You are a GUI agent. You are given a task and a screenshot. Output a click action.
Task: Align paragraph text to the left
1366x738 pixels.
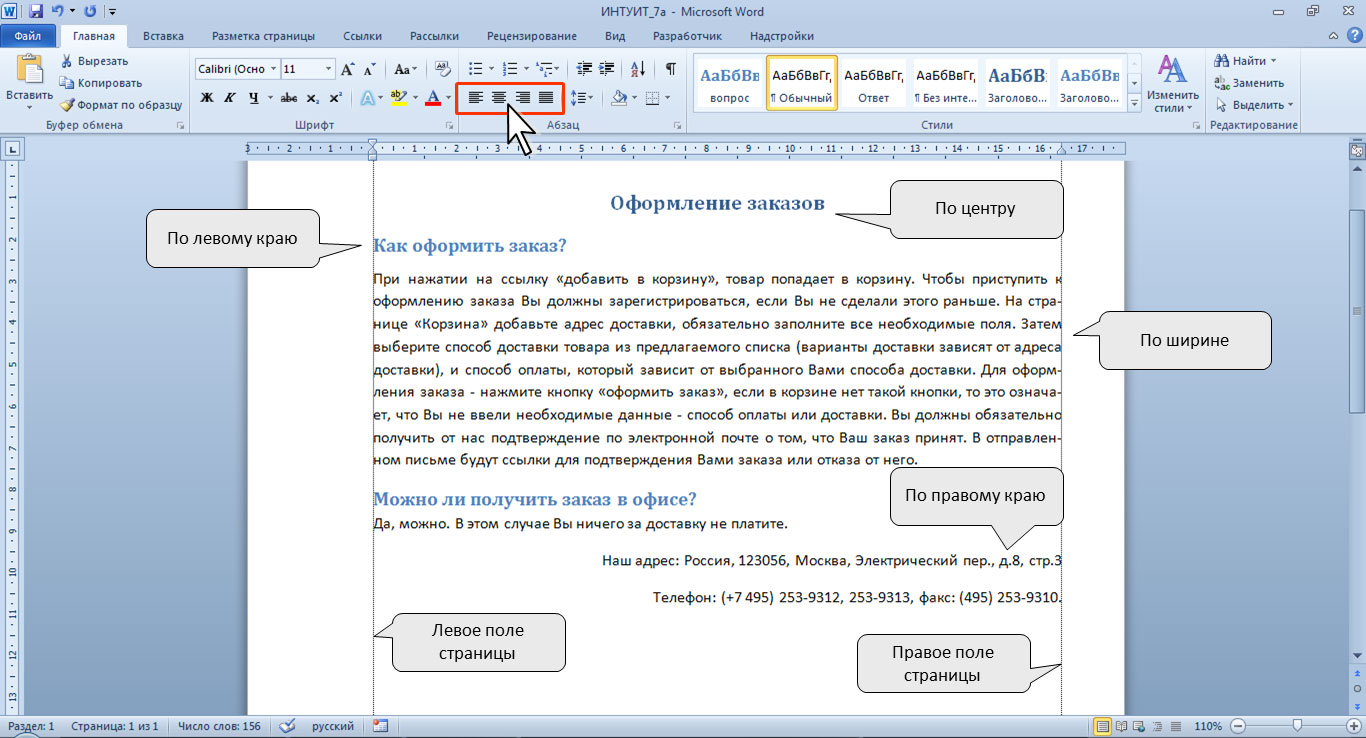[475, 97]
